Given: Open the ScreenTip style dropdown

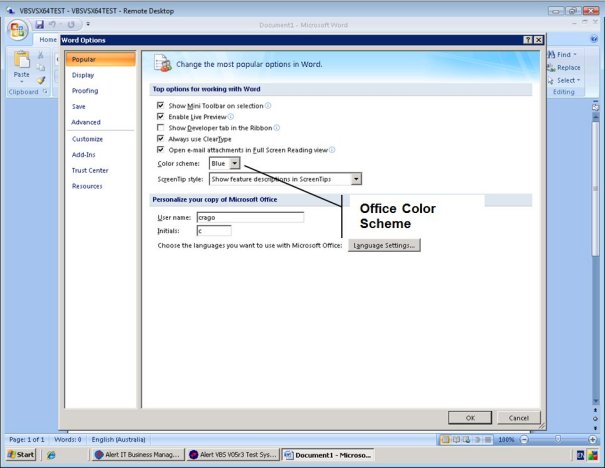Looking at the screenshot, I should (285, 179).
